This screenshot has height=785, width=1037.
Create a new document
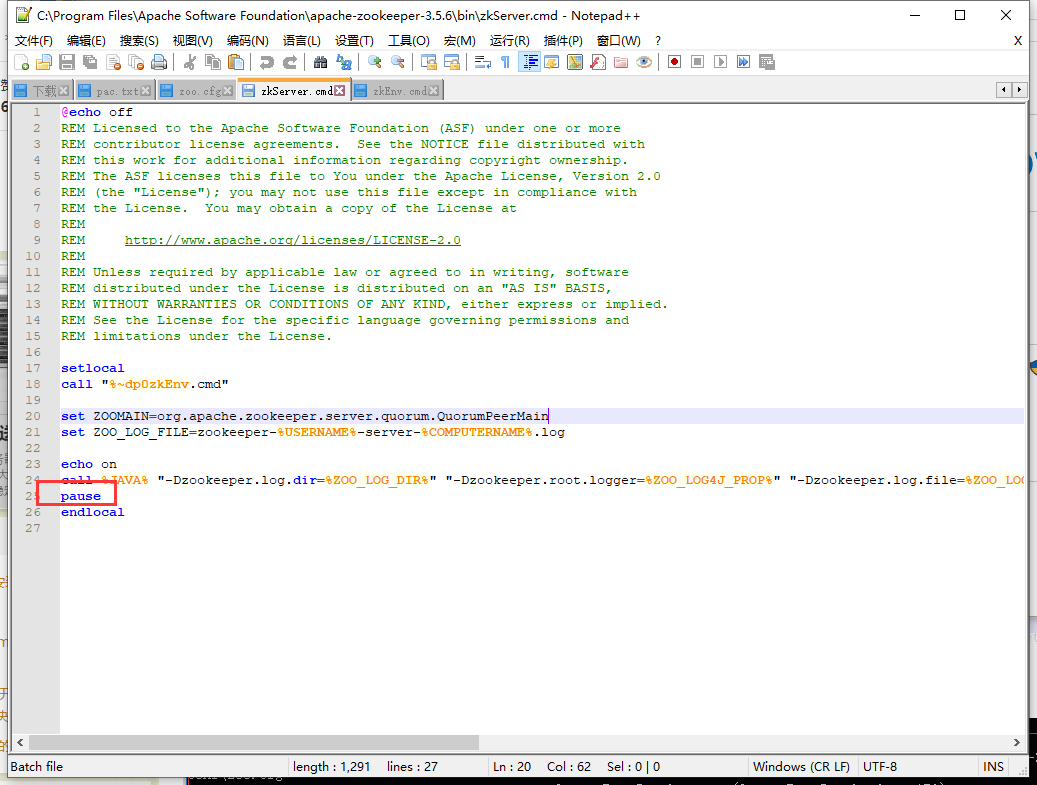[20, 62]
